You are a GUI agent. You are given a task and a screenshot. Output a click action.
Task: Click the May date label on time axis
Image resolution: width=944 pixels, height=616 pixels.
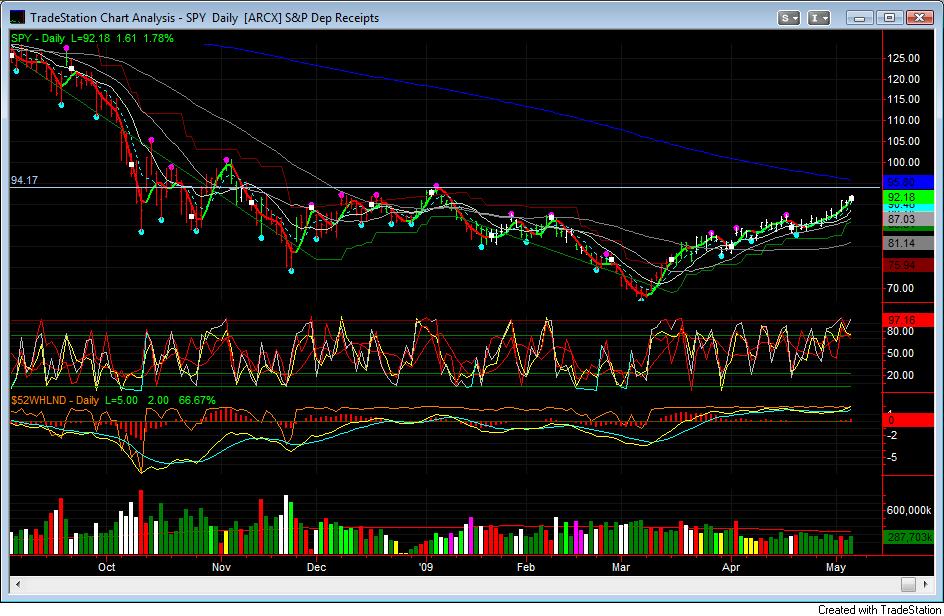pyautogui.click(x=836, y=567)
